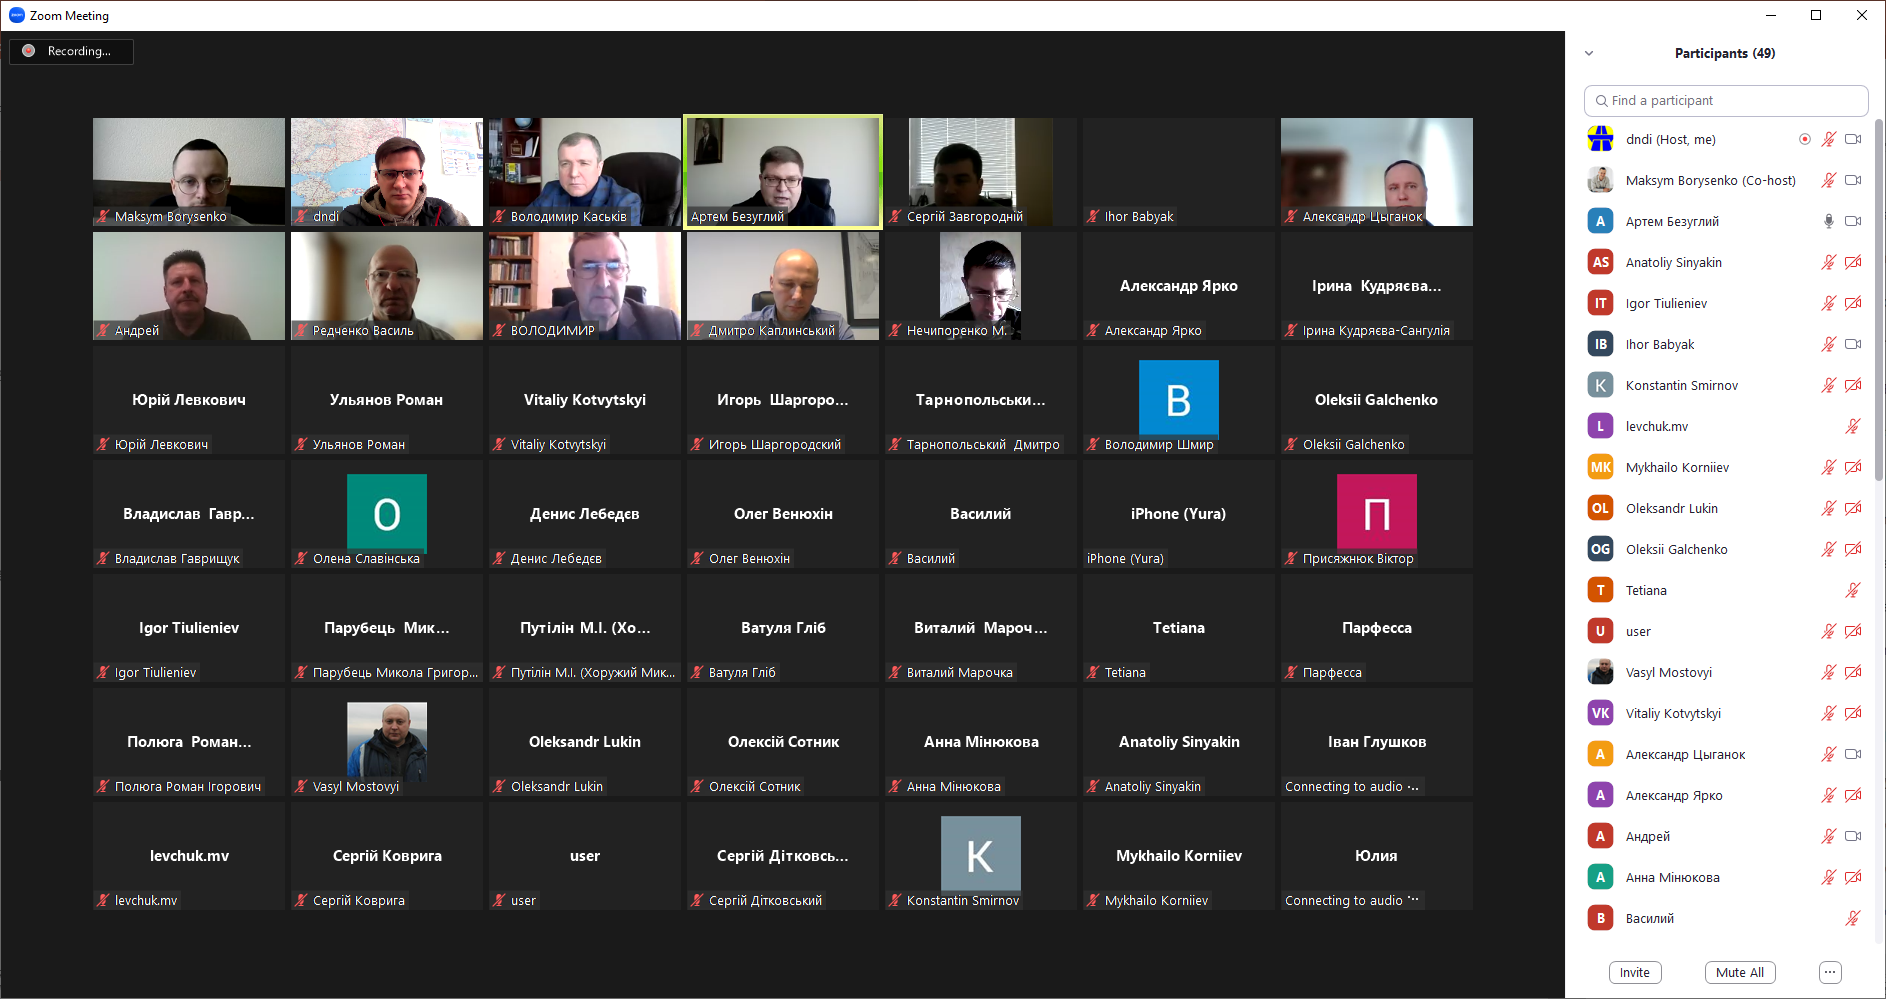The width and height of the screenshot is (1886, 999).
Task: Toggle mute icon for Igor Tiulieniev in list
Action: [1828, 303]
